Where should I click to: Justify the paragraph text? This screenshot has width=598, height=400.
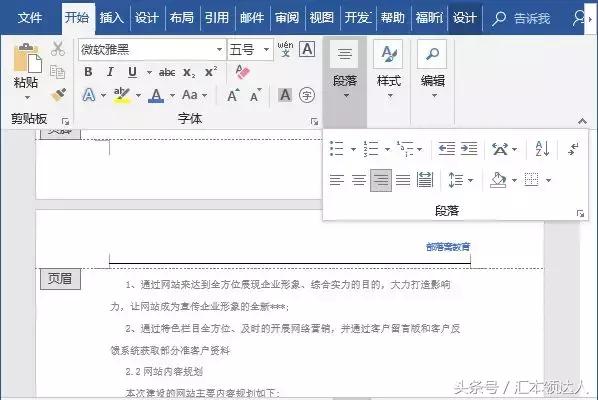(403, 180)
